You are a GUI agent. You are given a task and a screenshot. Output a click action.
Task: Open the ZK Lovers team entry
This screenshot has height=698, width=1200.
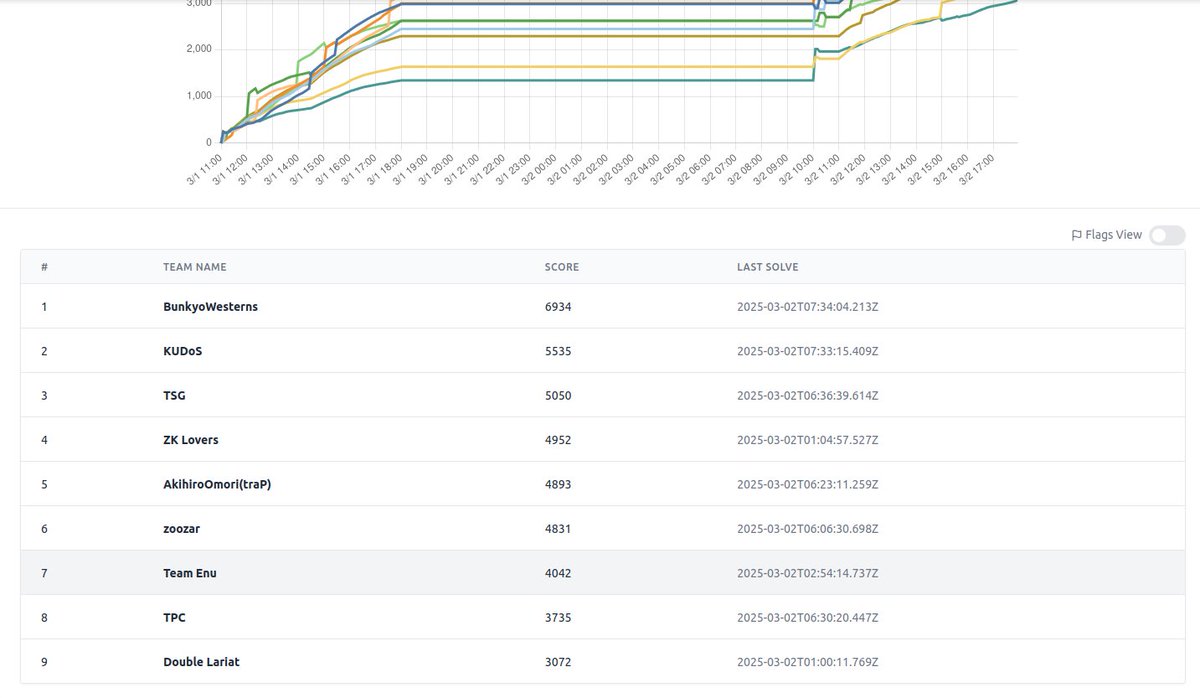191,440
